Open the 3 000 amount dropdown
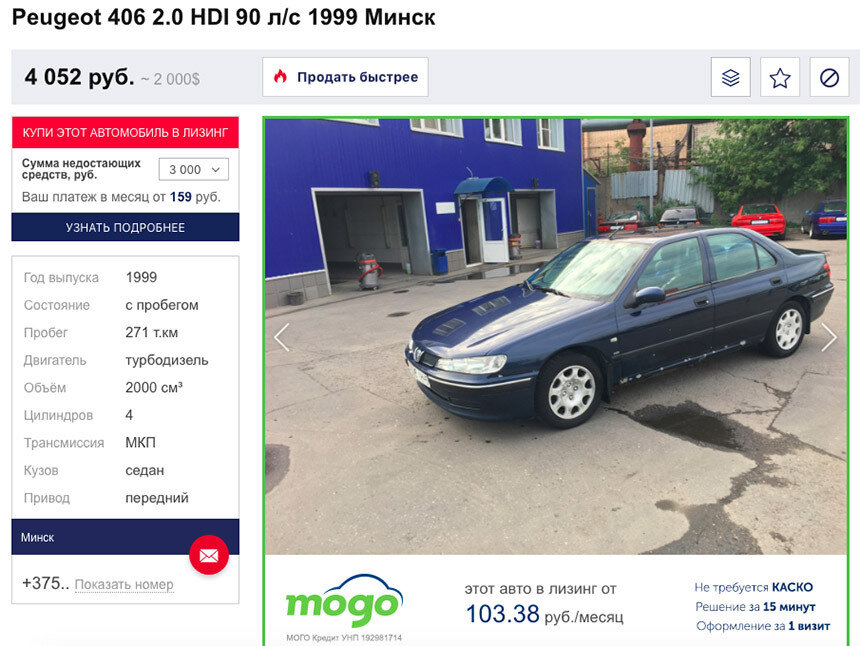Viewport: 860px width, 646px height. [194, 169]
